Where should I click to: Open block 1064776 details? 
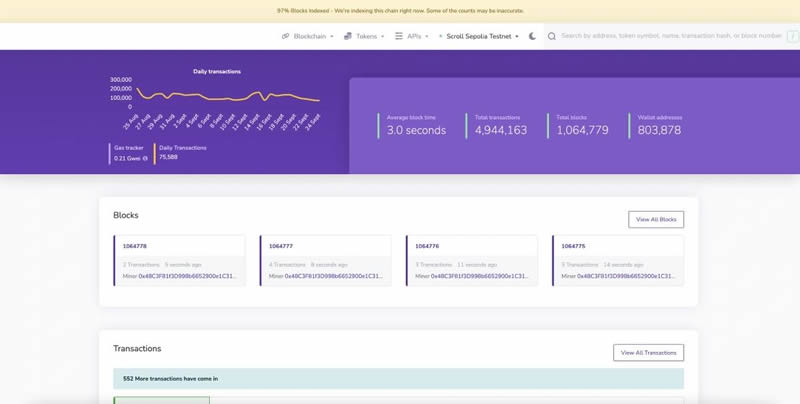[427, 246]
